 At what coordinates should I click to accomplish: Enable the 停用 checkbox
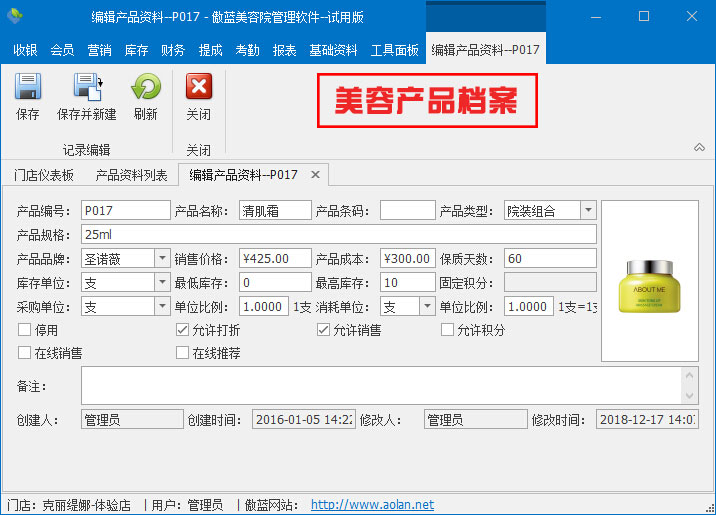pos(25,330)
